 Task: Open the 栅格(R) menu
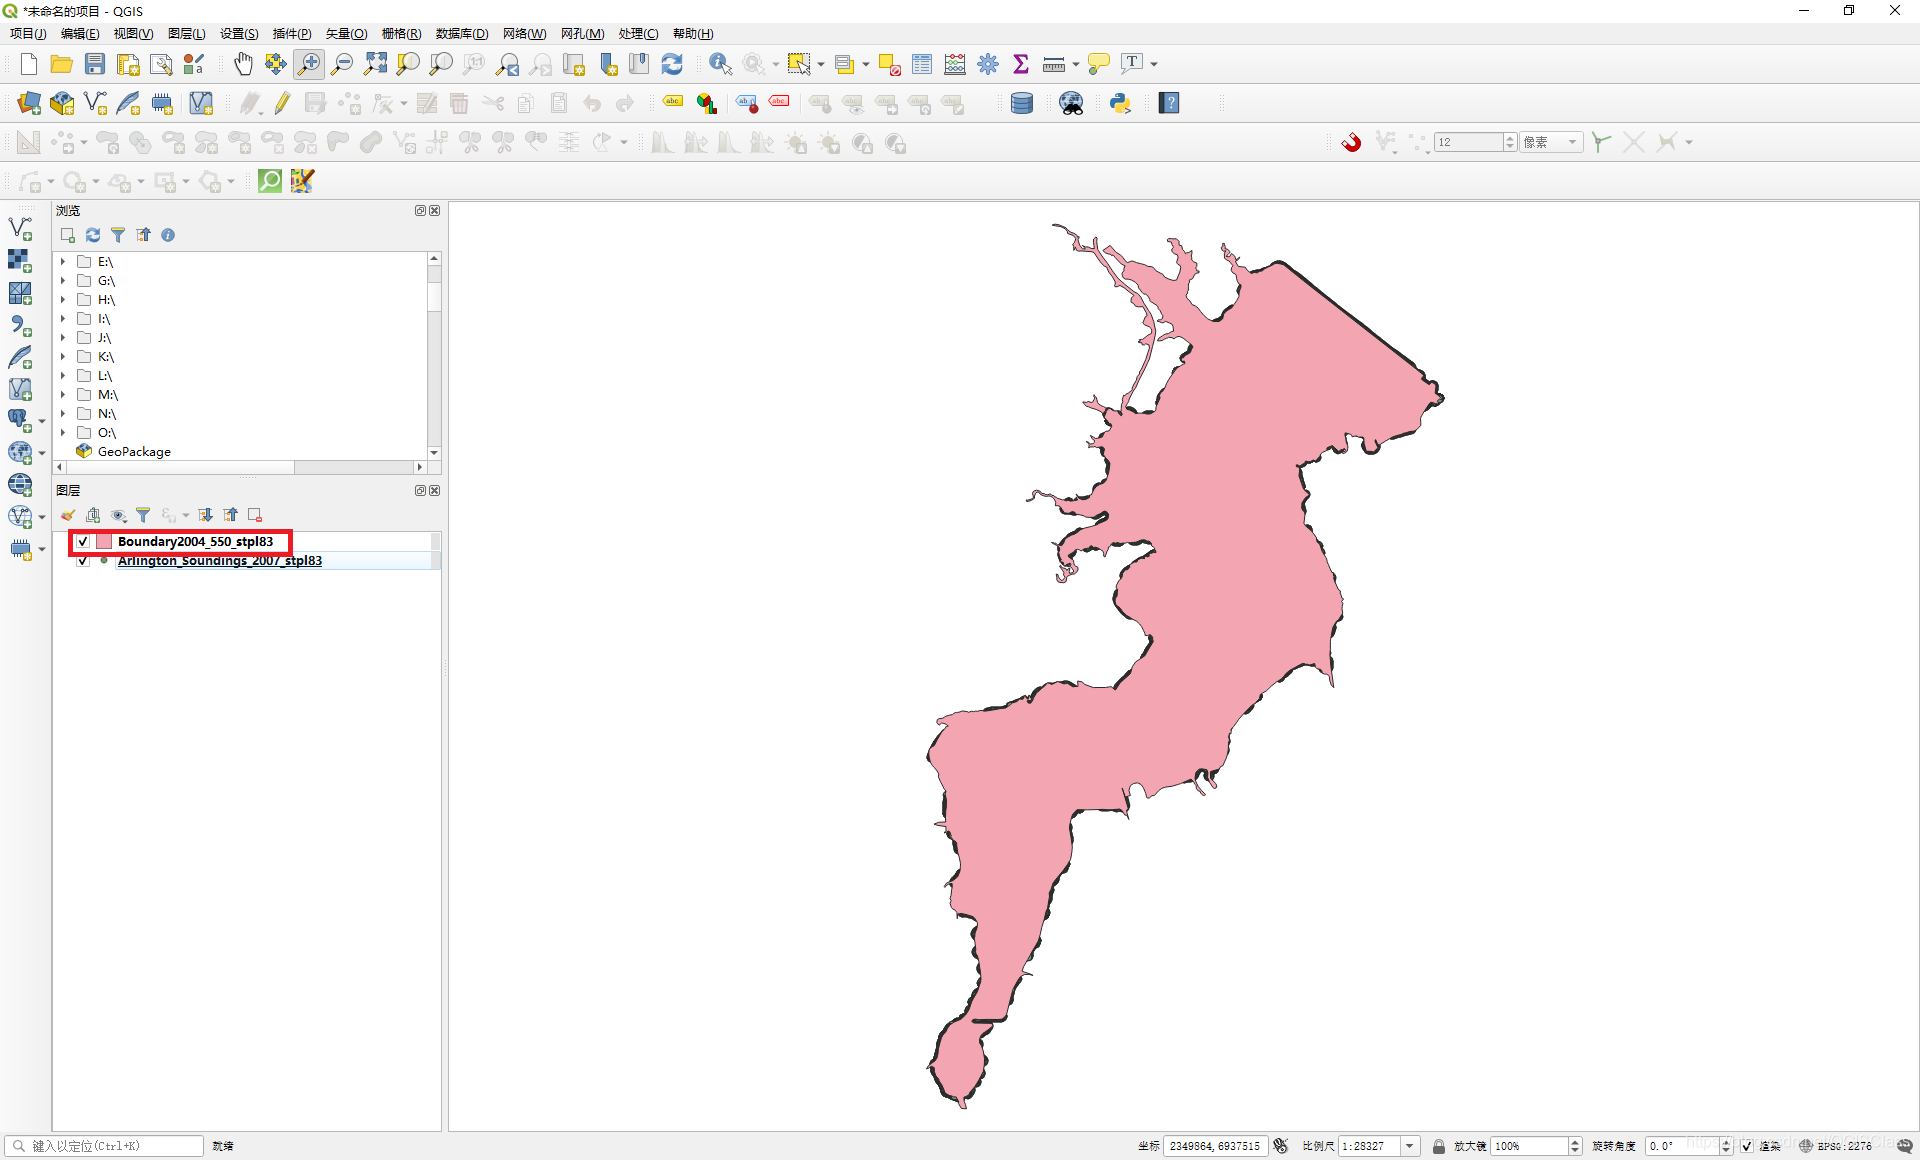click(x=401, y=34)
